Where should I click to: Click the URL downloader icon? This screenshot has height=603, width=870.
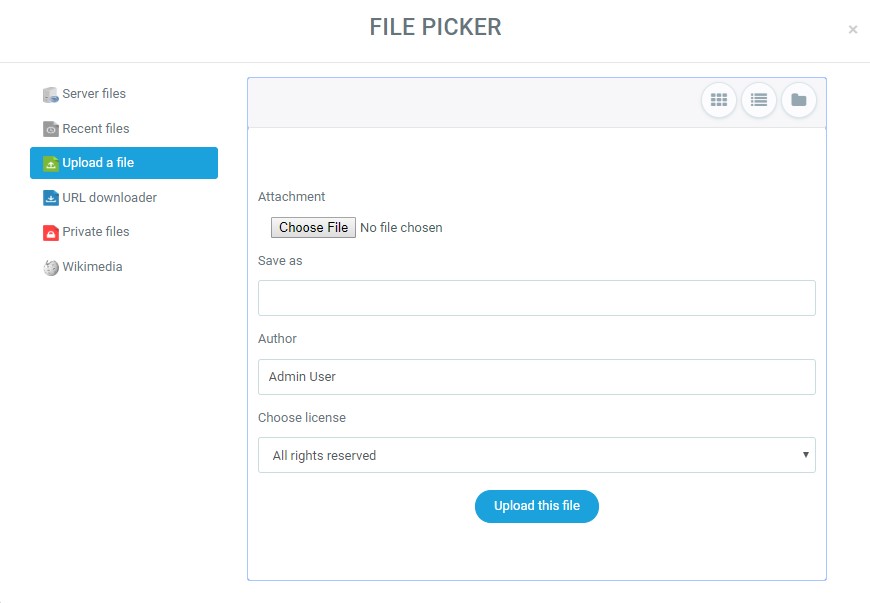[x=51, y=198]
